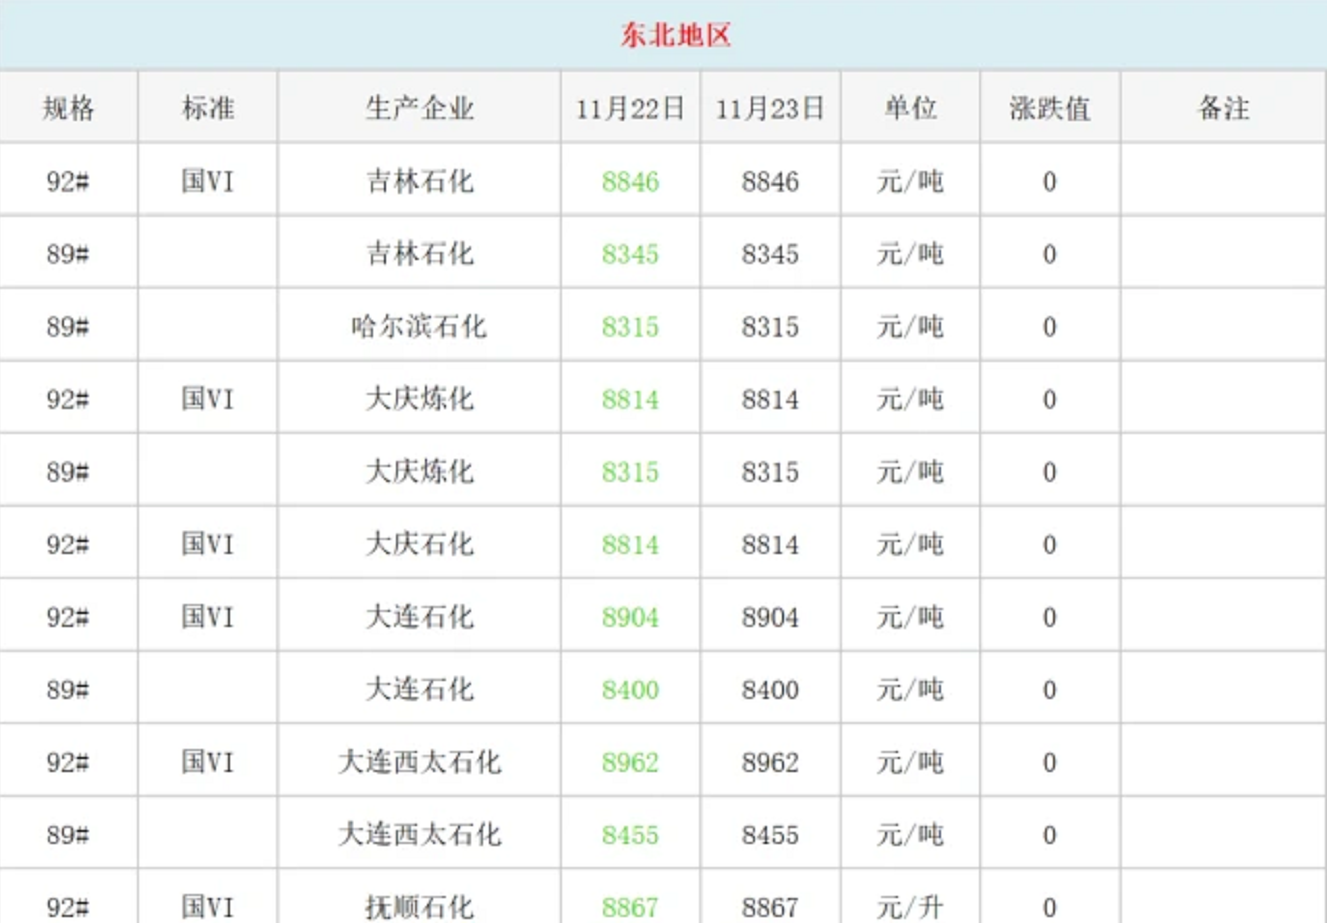This screenshot has width=1327, height=923.
Task: Click the black 8846 price under 11月23日
Action: point(770,181)
